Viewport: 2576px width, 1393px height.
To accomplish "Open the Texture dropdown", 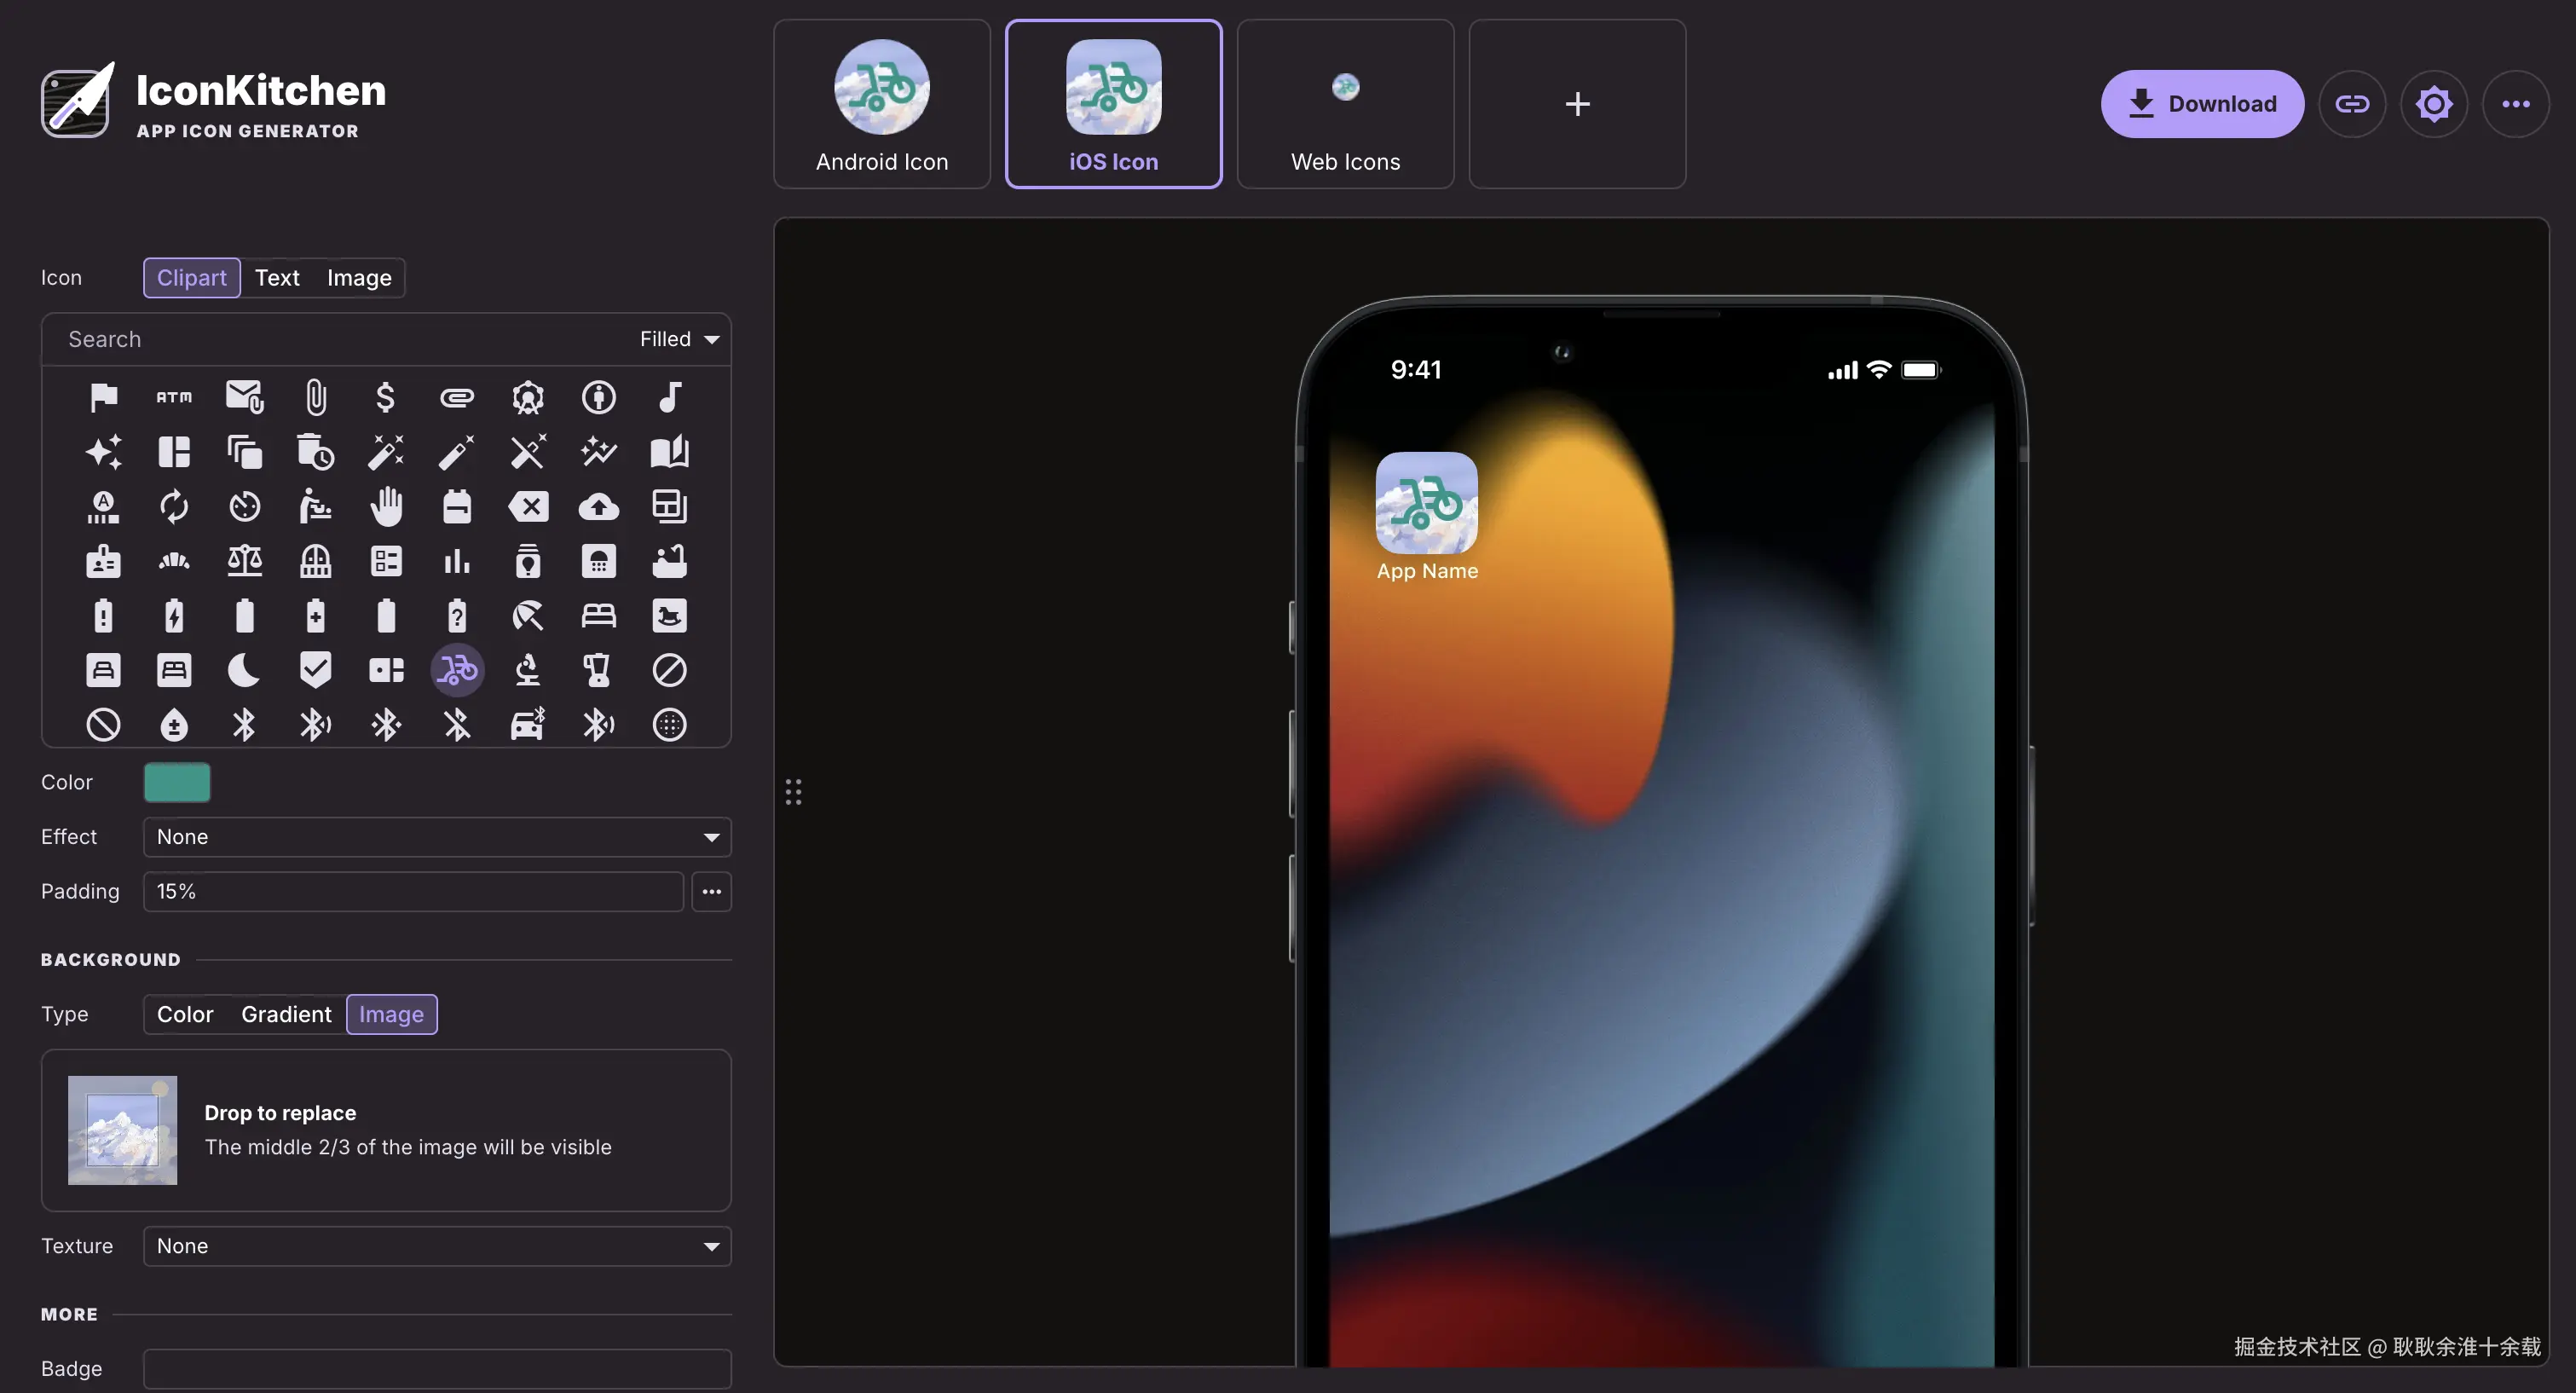I will click(x=437, y=1246).
